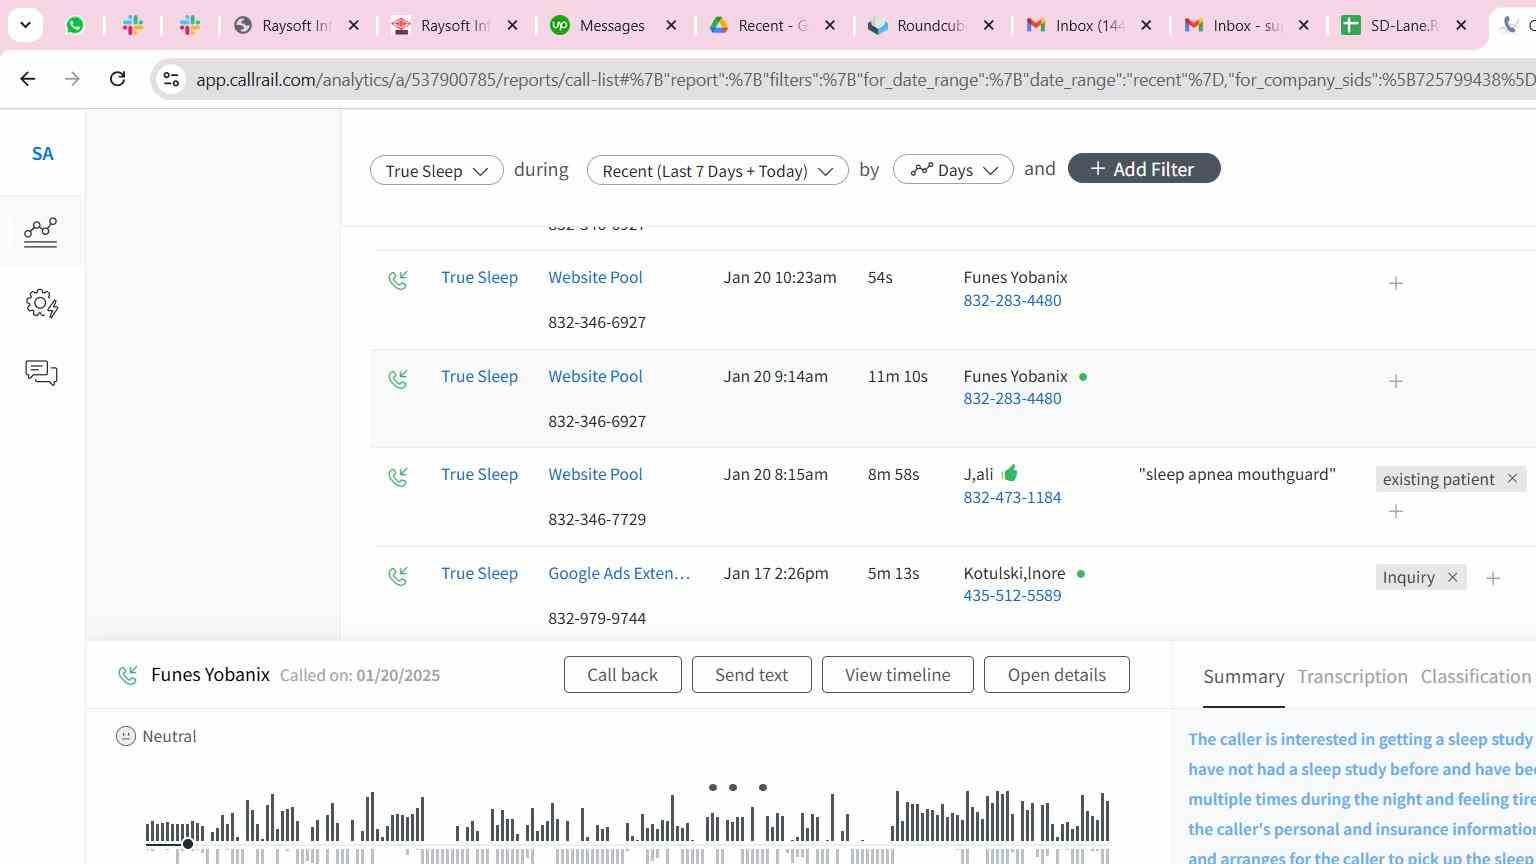The width and height of the screenshot is (1536, 864).
Task: Open the site information icon in address bar
Action: tap(171, 79)
